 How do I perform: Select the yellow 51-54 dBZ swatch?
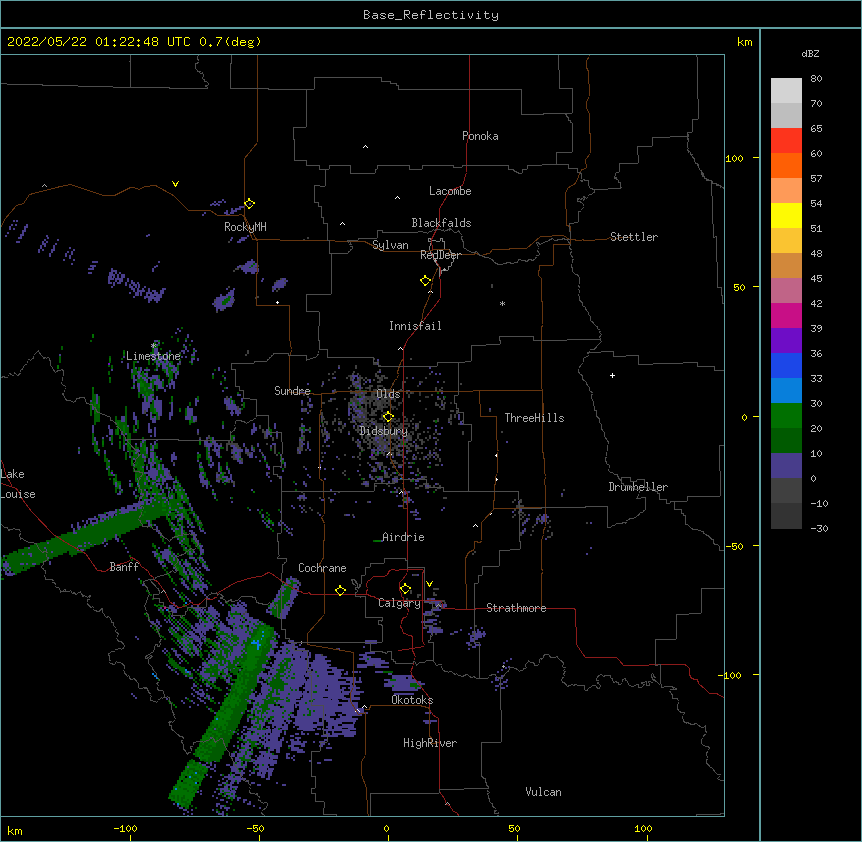click(786, 215)
